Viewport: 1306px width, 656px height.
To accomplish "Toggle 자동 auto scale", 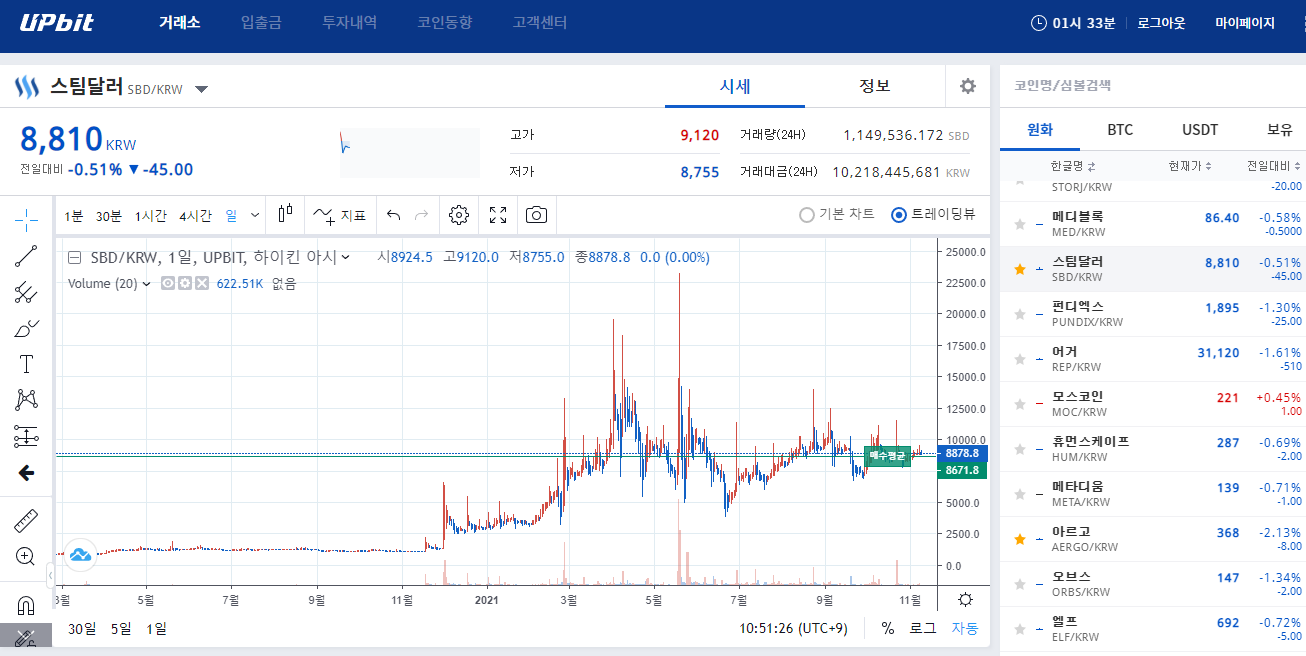I will (x=965, y=629).
